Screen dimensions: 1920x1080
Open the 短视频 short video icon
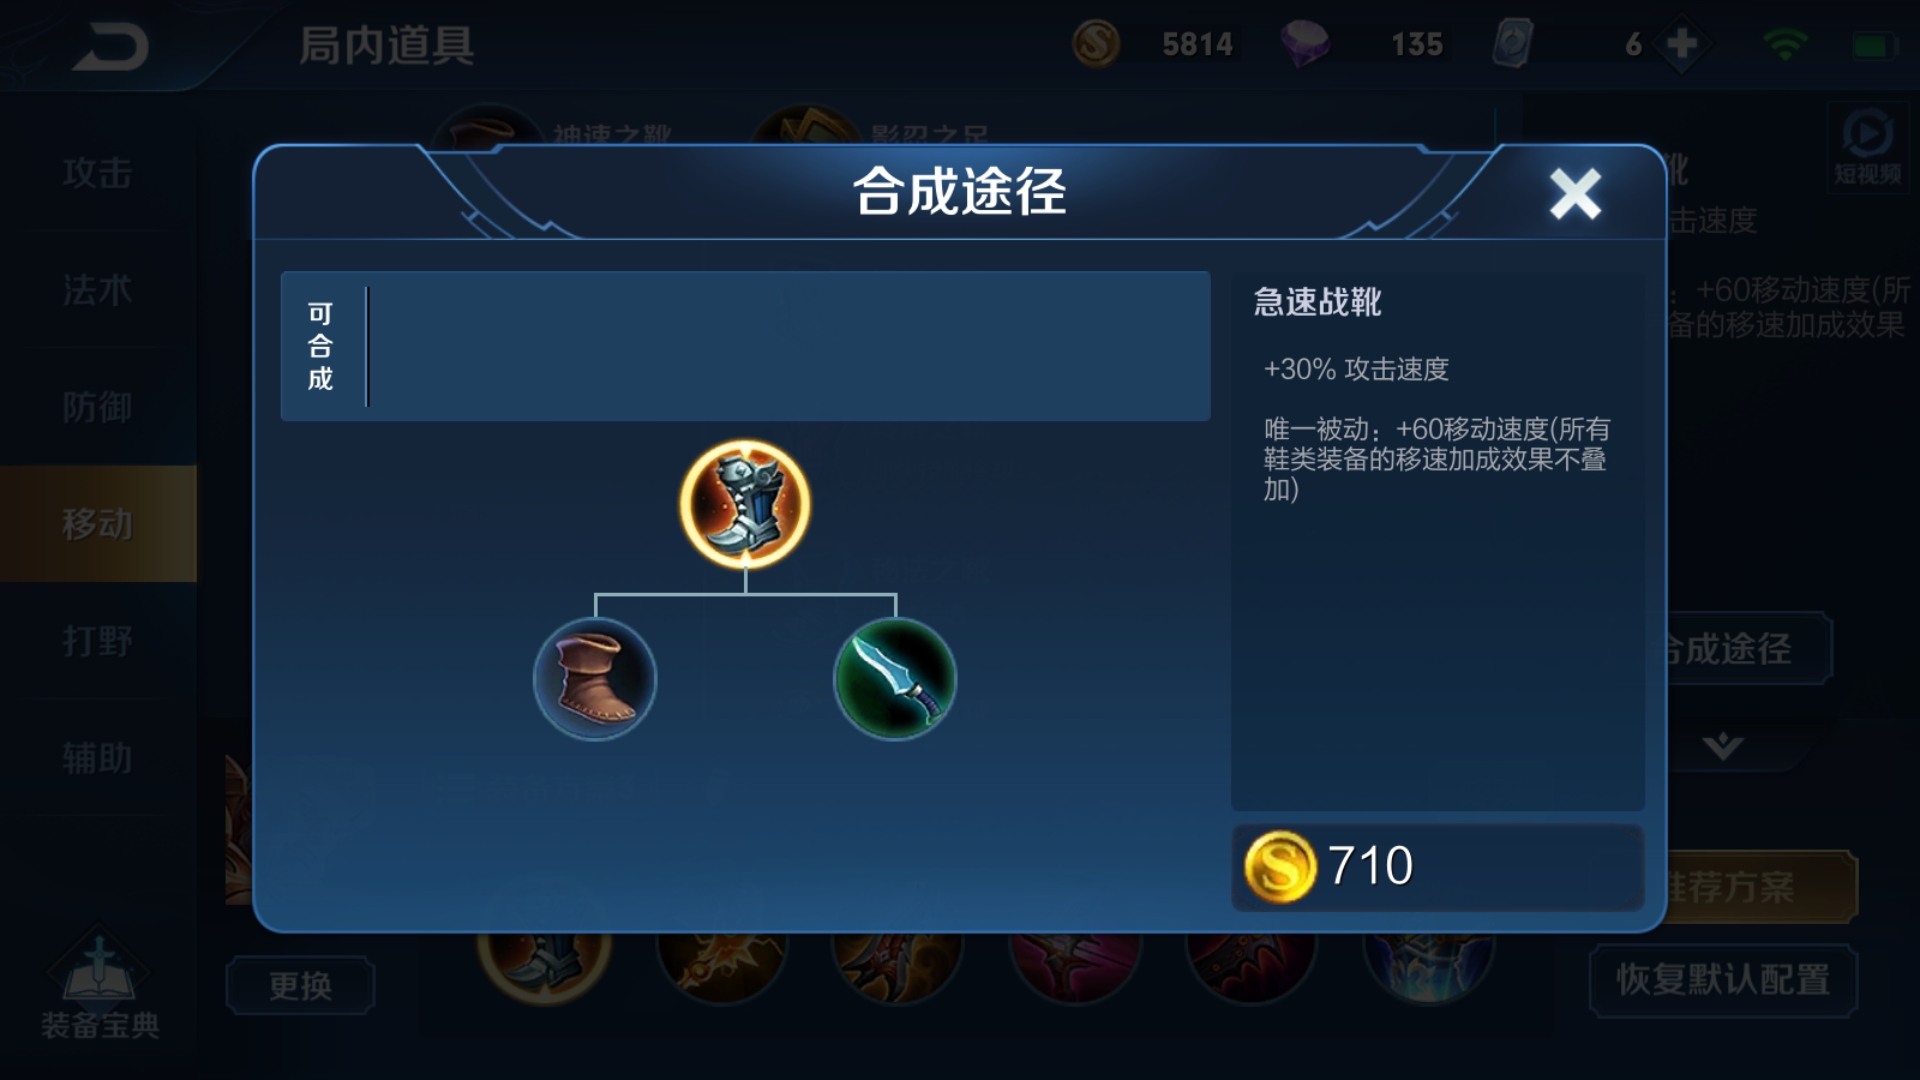[x=1866, y=148]
